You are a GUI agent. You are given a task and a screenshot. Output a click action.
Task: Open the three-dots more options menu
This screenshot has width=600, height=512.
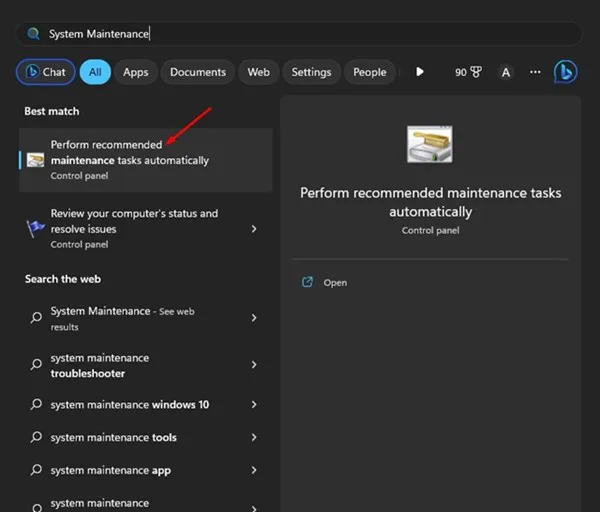click(x=535, y=72)
